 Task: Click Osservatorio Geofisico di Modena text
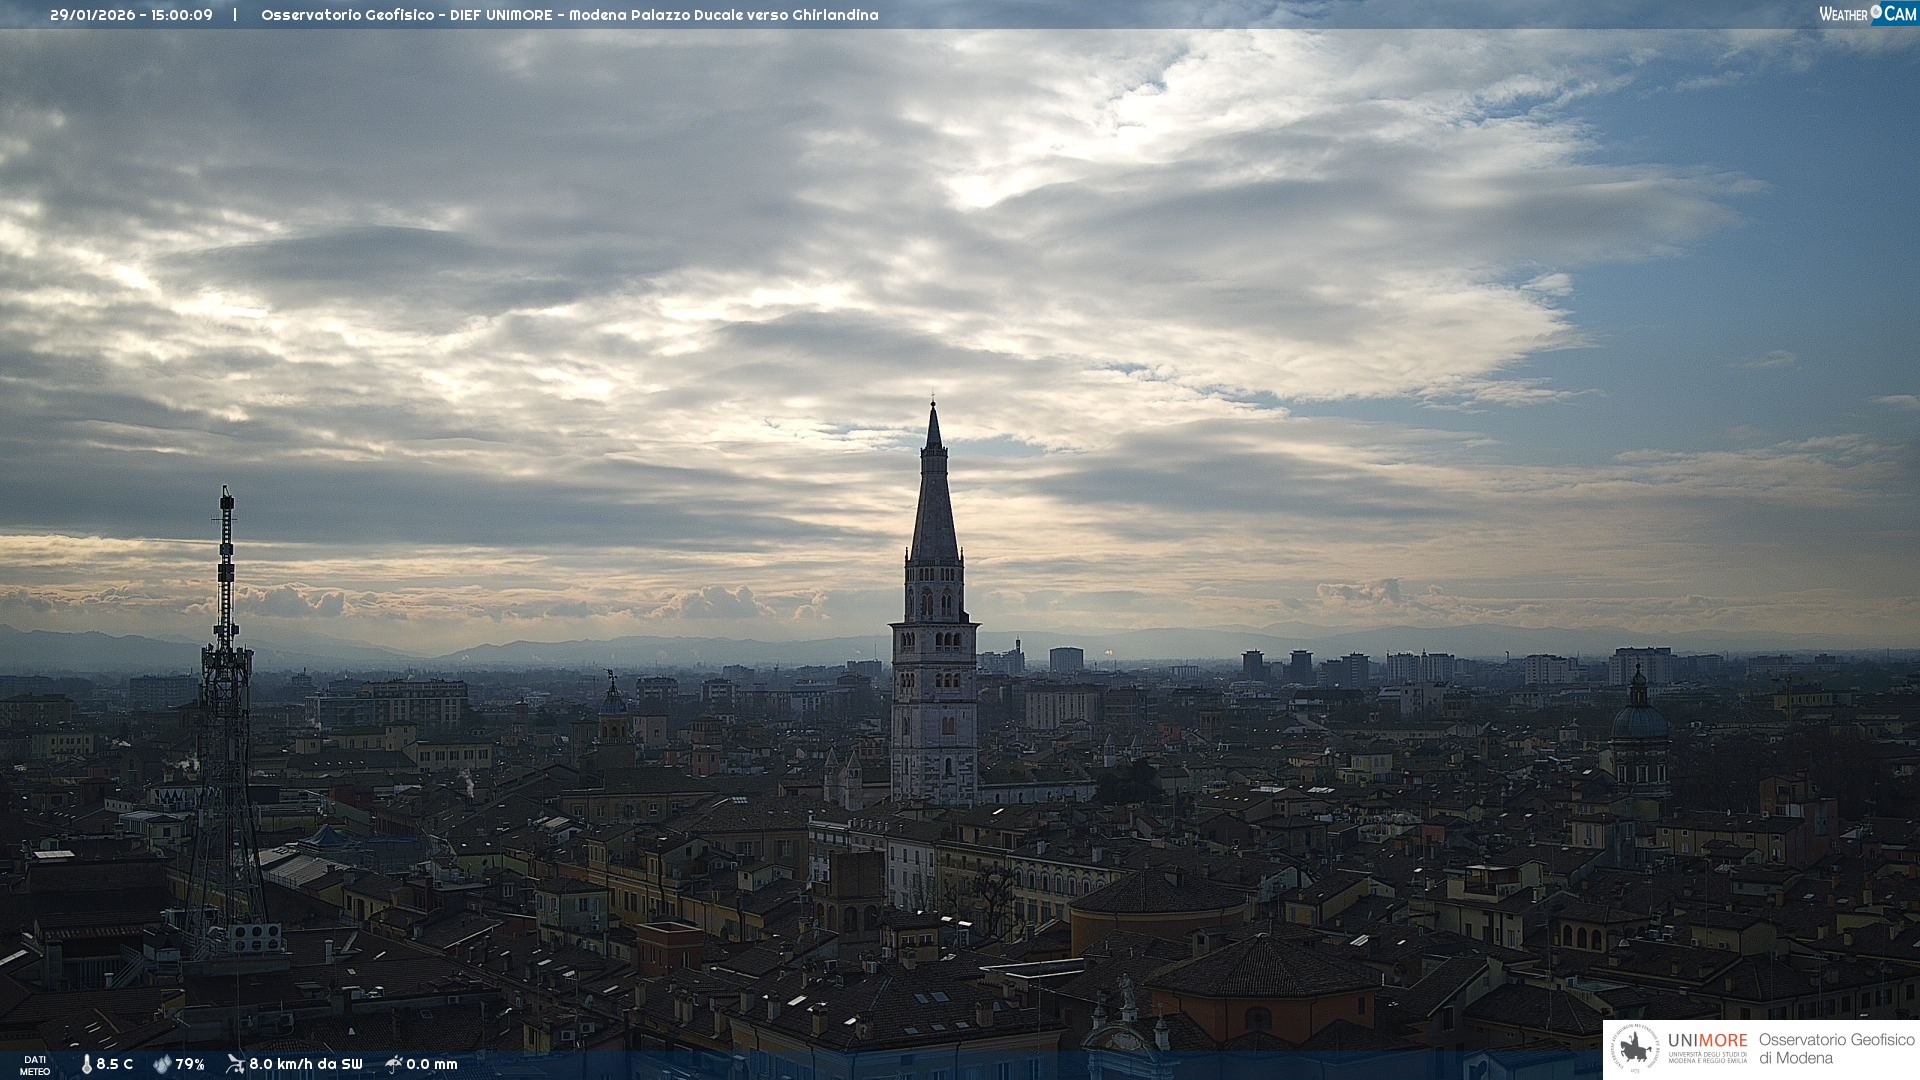point(1836,1049)
